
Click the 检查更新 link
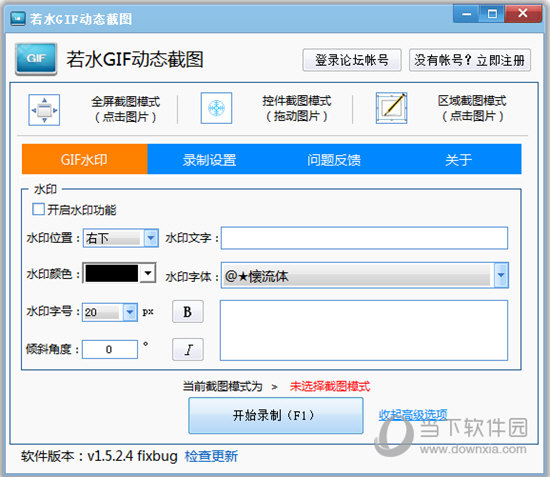point(211,456)
